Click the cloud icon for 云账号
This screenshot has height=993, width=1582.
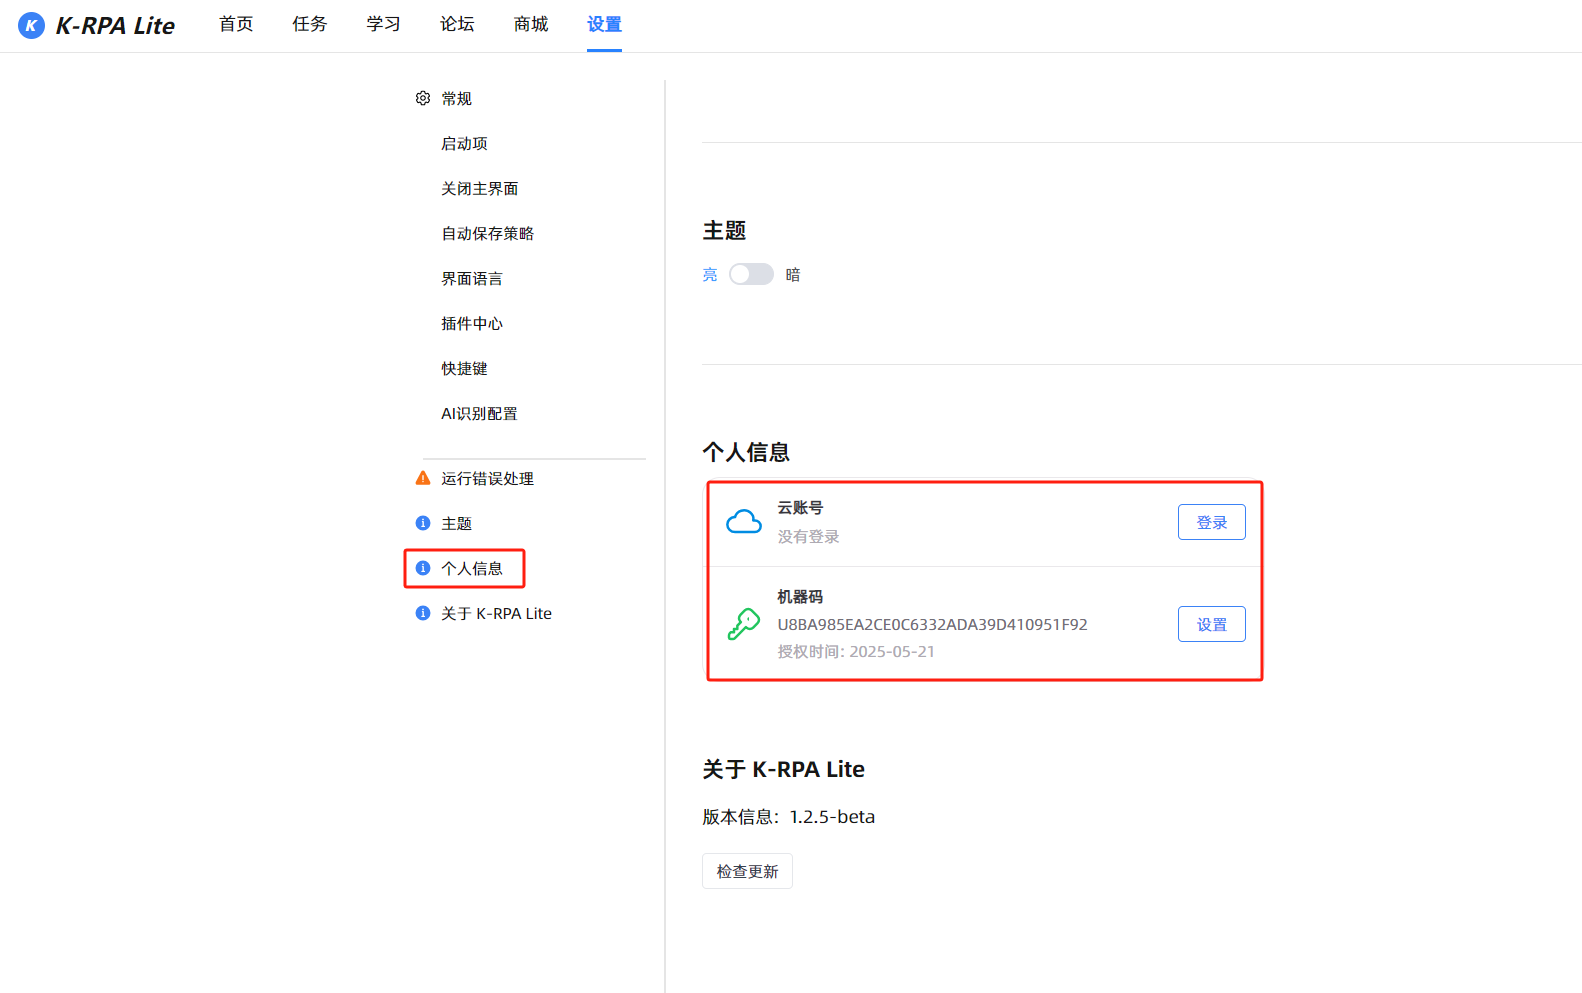[x=744, y=522]
